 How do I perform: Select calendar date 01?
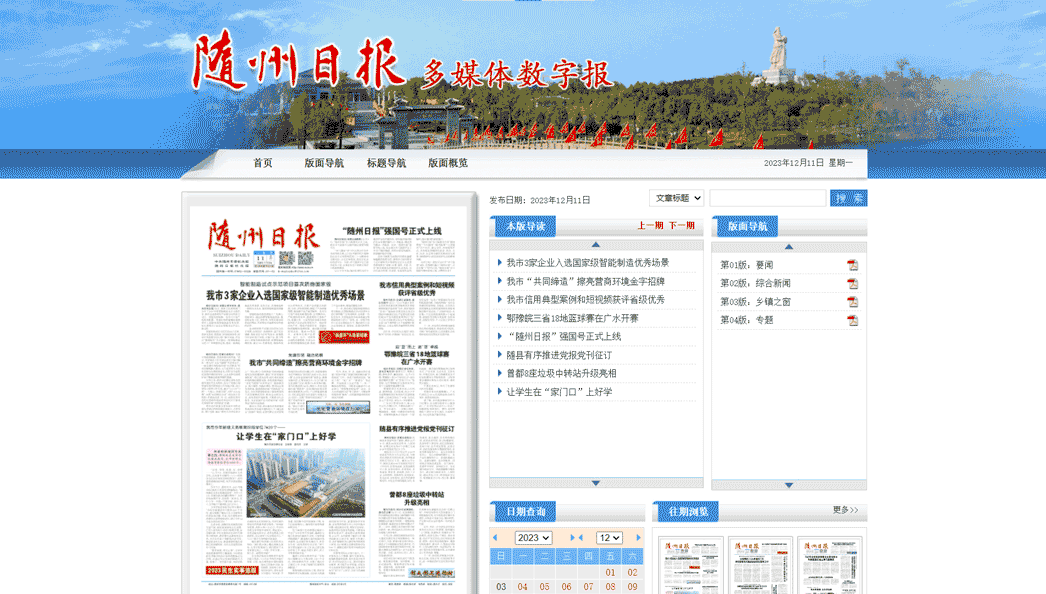pyautogui.click(x=610, y=572)
